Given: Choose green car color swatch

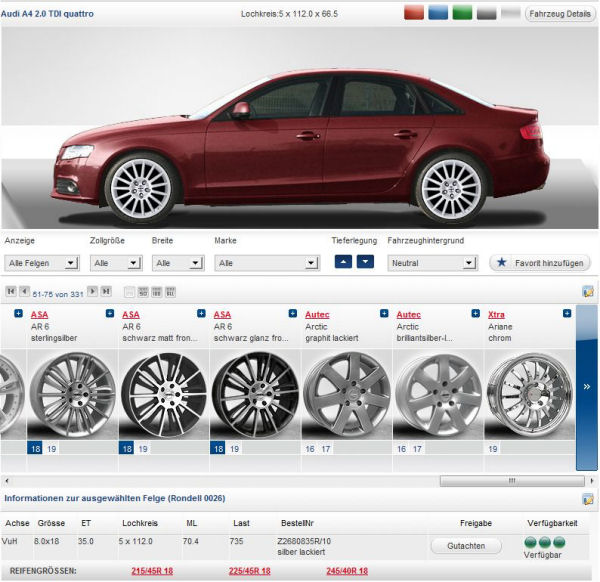Looking at the screenshot, I should [462, 13].
